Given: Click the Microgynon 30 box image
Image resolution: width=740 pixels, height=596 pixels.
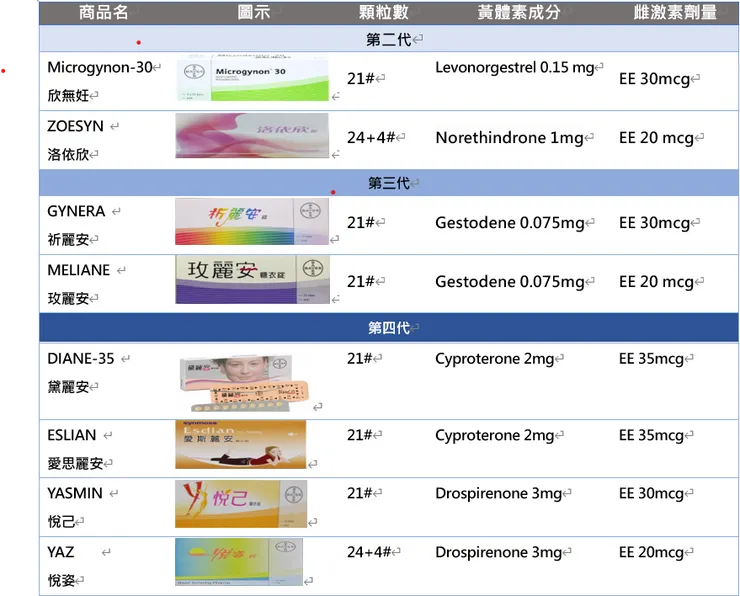Looking at the screenshot, I should pos(252,77).
